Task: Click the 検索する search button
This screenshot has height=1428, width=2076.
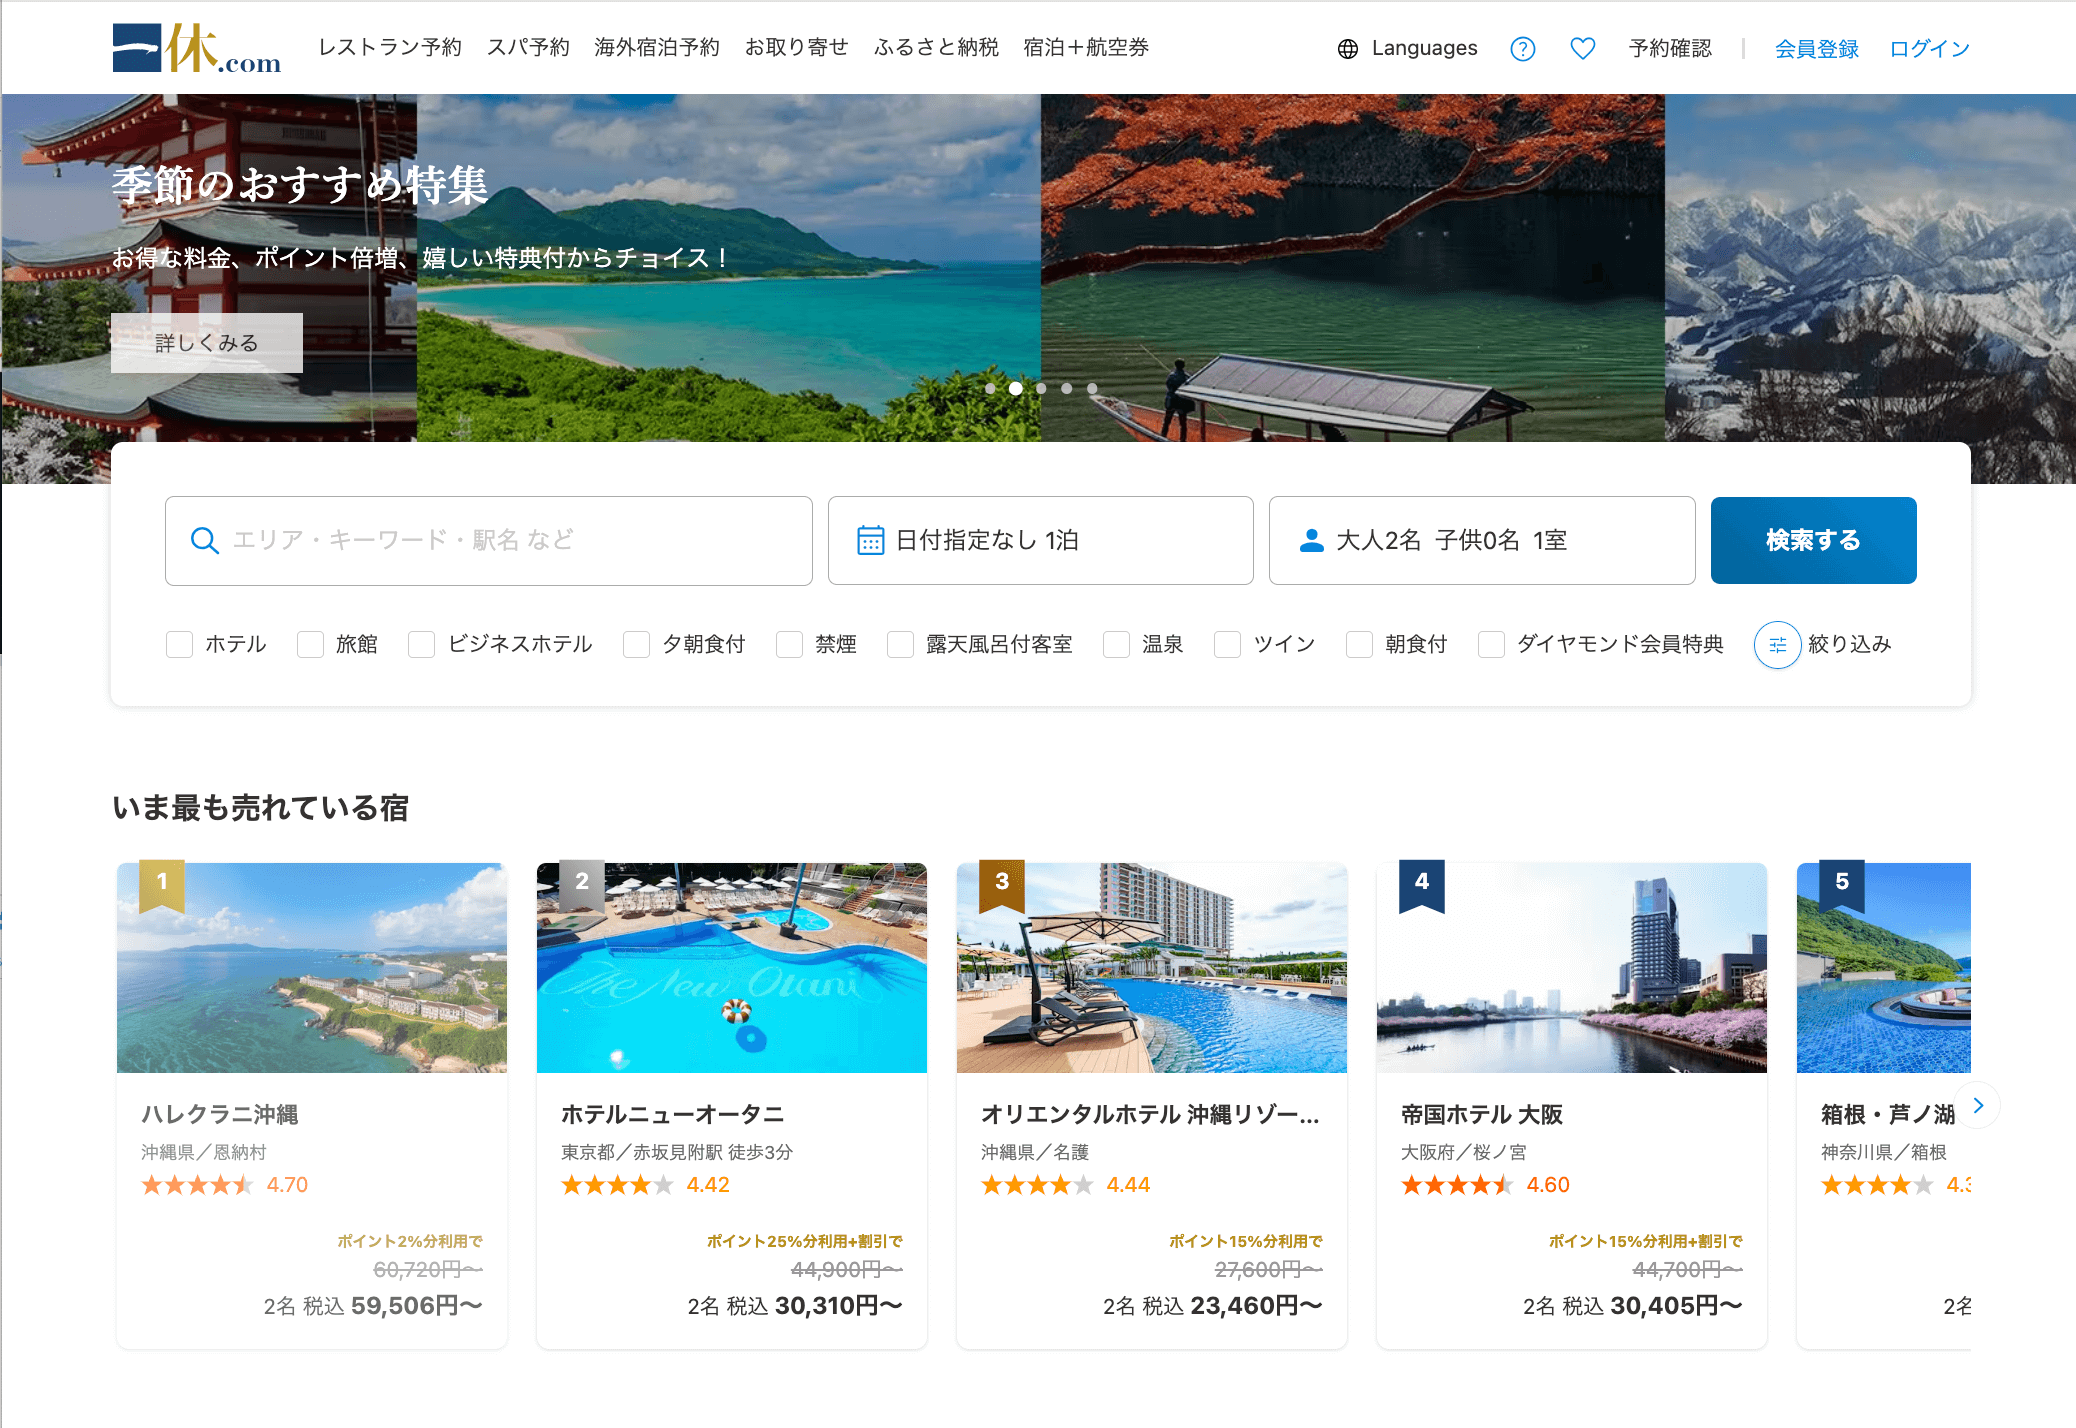Action: (1813, 541)
